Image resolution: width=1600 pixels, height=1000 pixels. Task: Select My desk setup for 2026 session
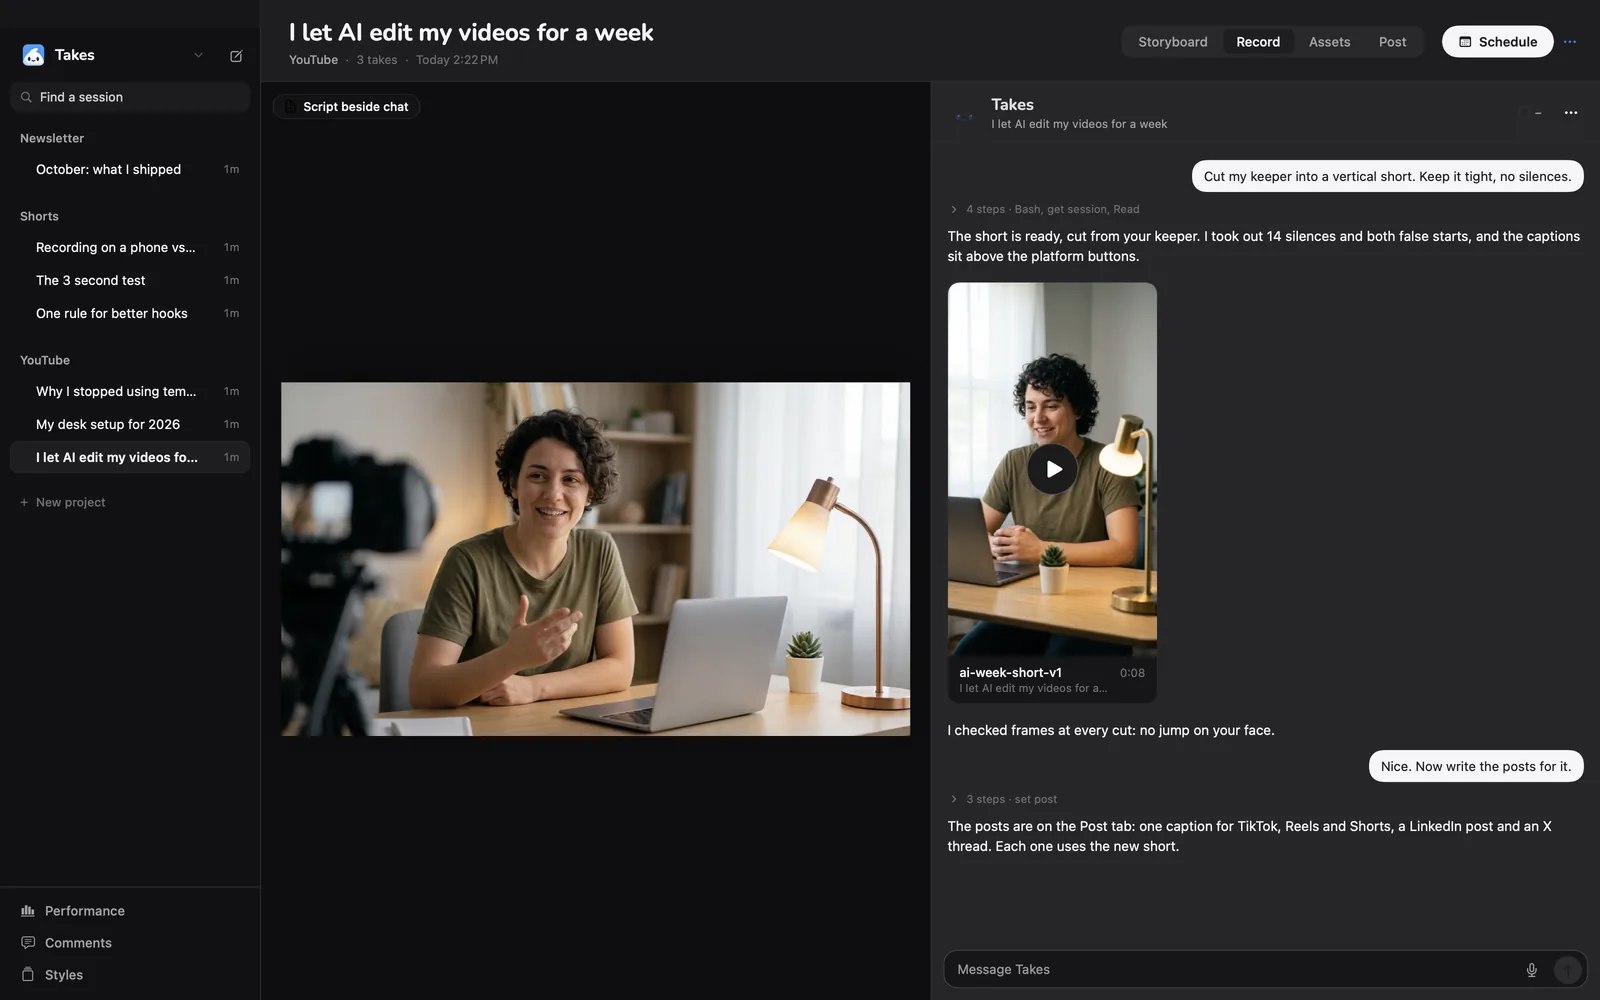pyautogui.click(x=130, y=424)
